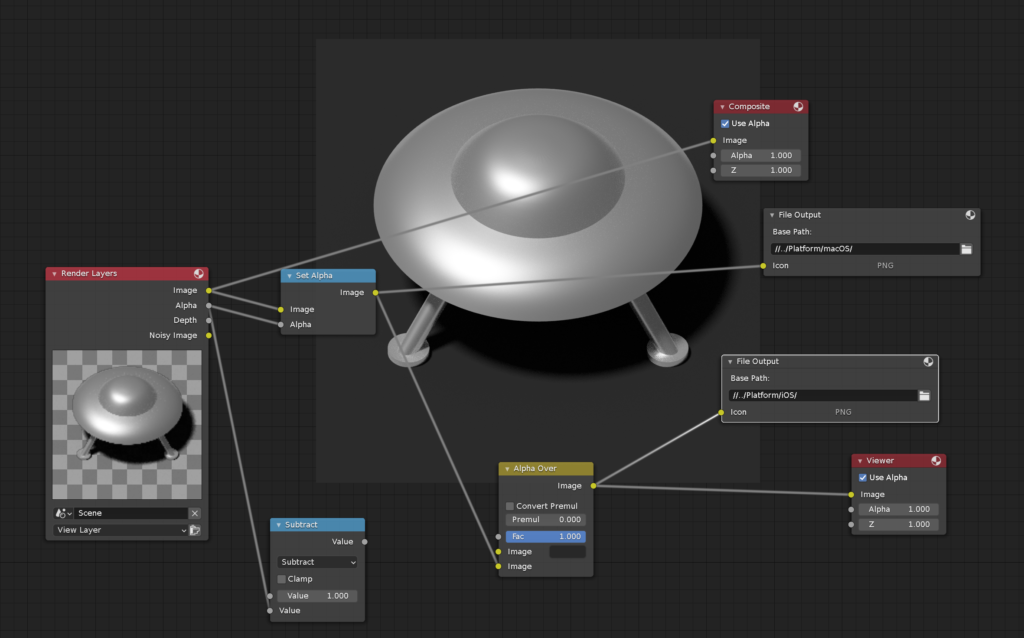Click the Fac slider in Alpha Over

(x=545, y=536)
